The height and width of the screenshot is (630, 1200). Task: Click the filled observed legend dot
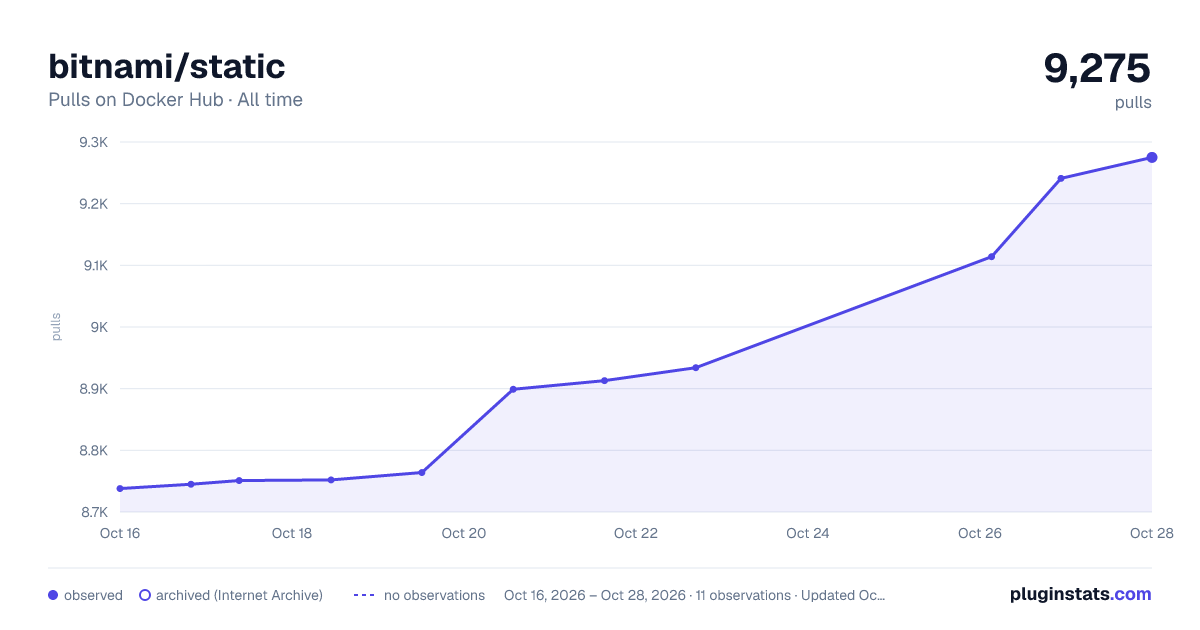(53, 595)
